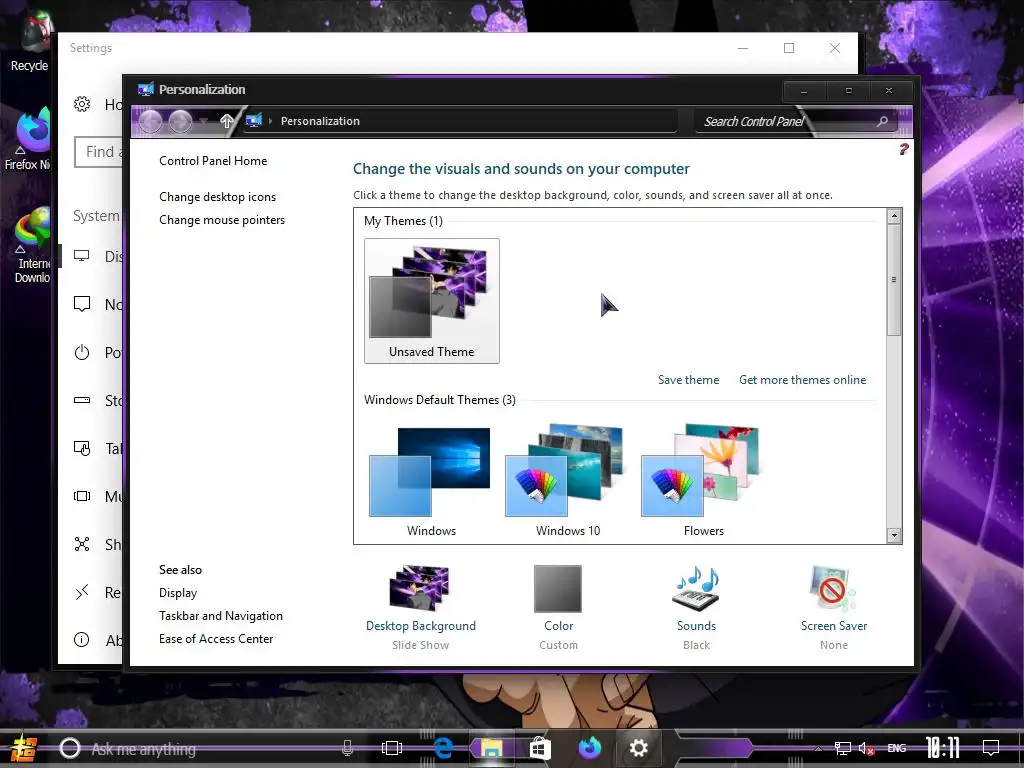Launch Microsoft Edge from the taskbar
Viewport: 1024px width, 768px height.
pyautogui.click(x=443, y=748)
